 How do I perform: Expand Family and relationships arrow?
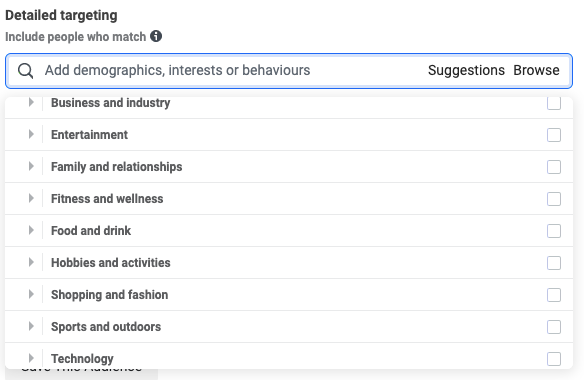click(x=31, y=166)
